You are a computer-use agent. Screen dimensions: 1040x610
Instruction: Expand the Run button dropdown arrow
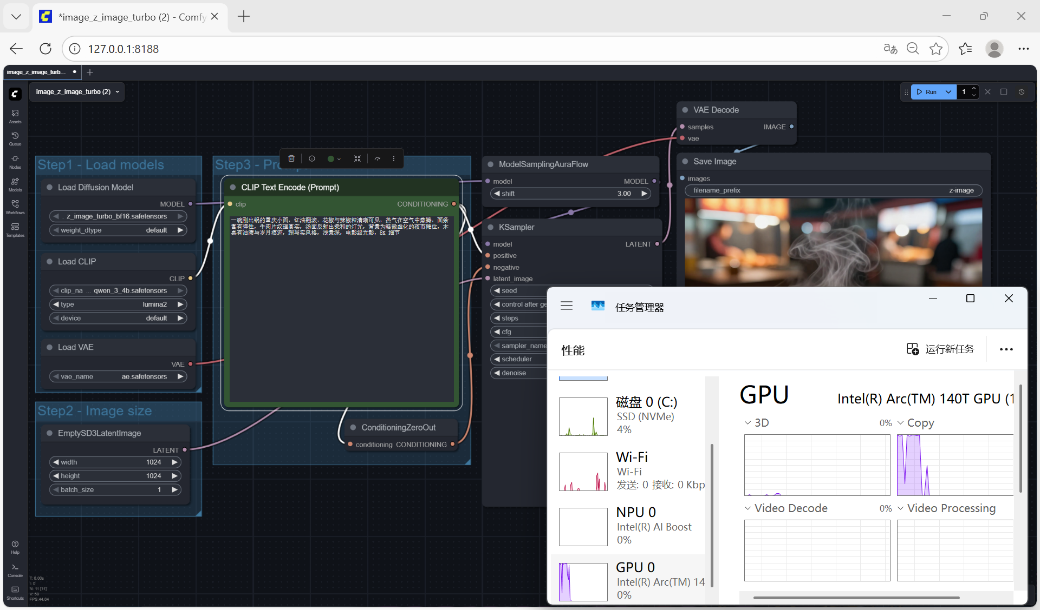coord(948,92)
